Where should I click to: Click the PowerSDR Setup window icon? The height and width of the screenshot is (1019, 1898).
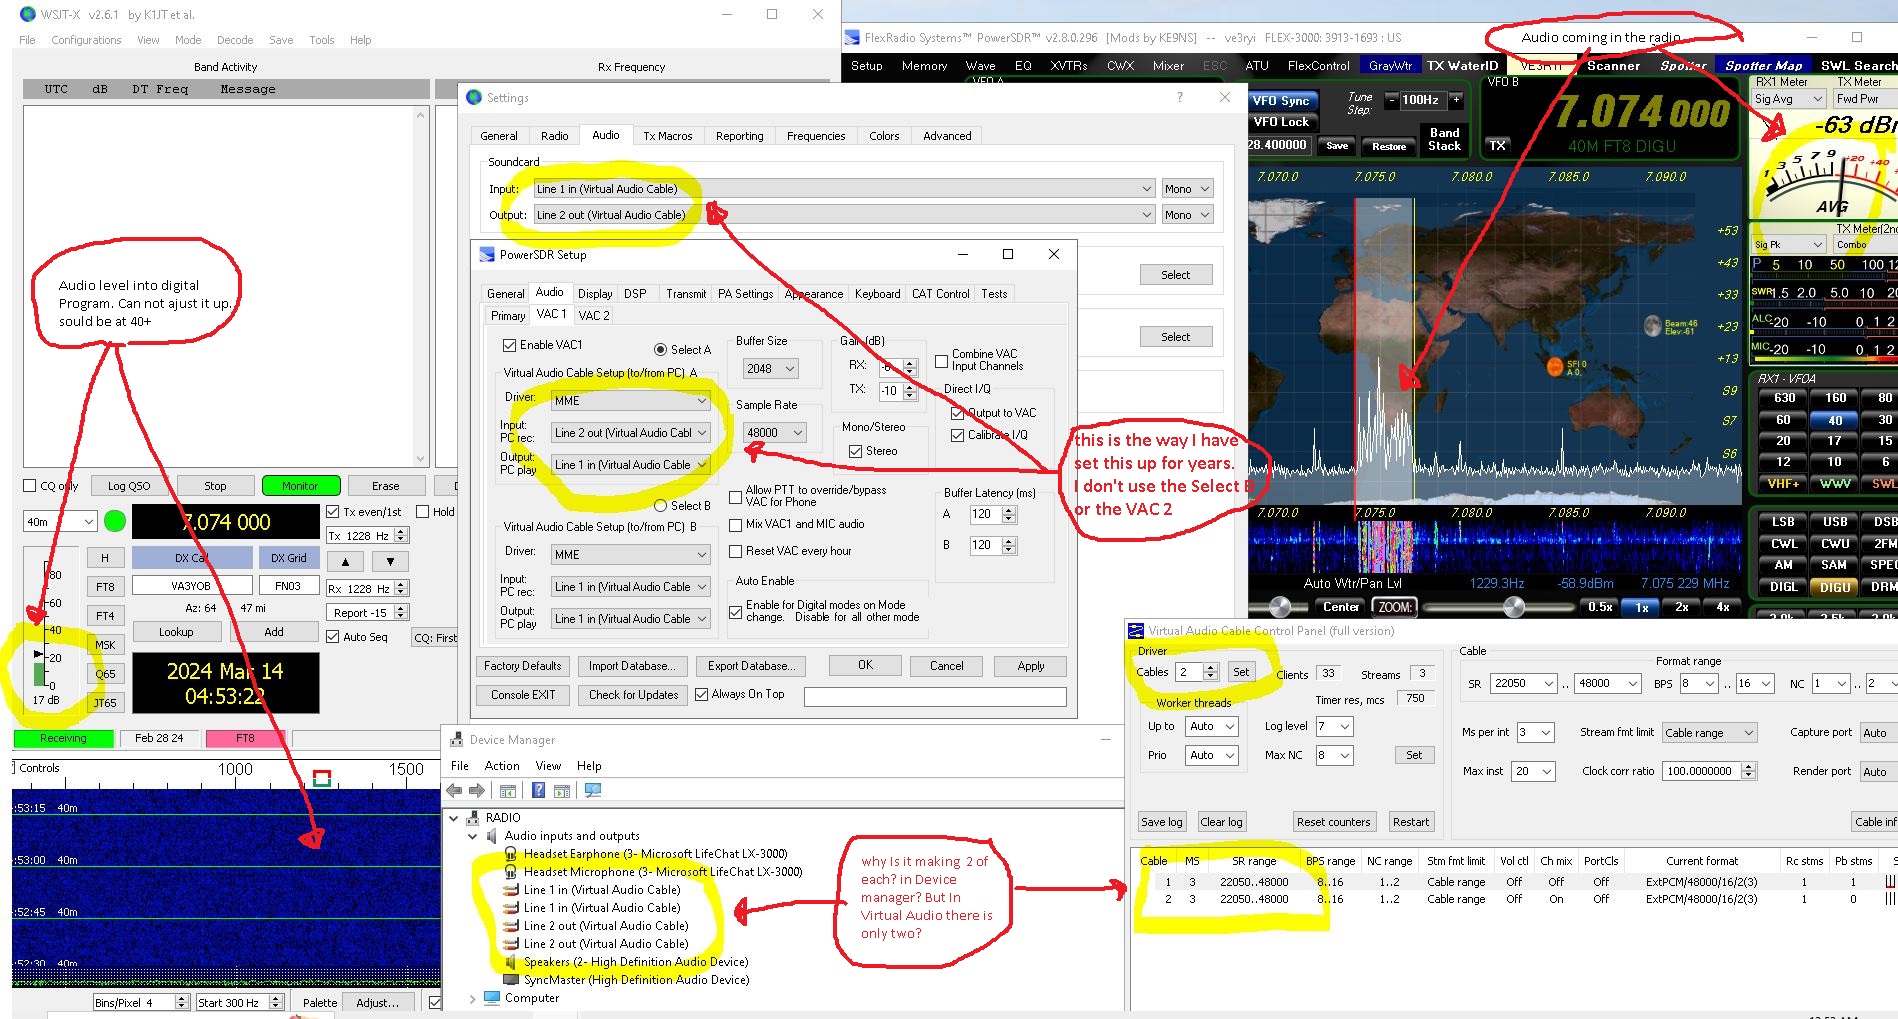coord(487,255)
